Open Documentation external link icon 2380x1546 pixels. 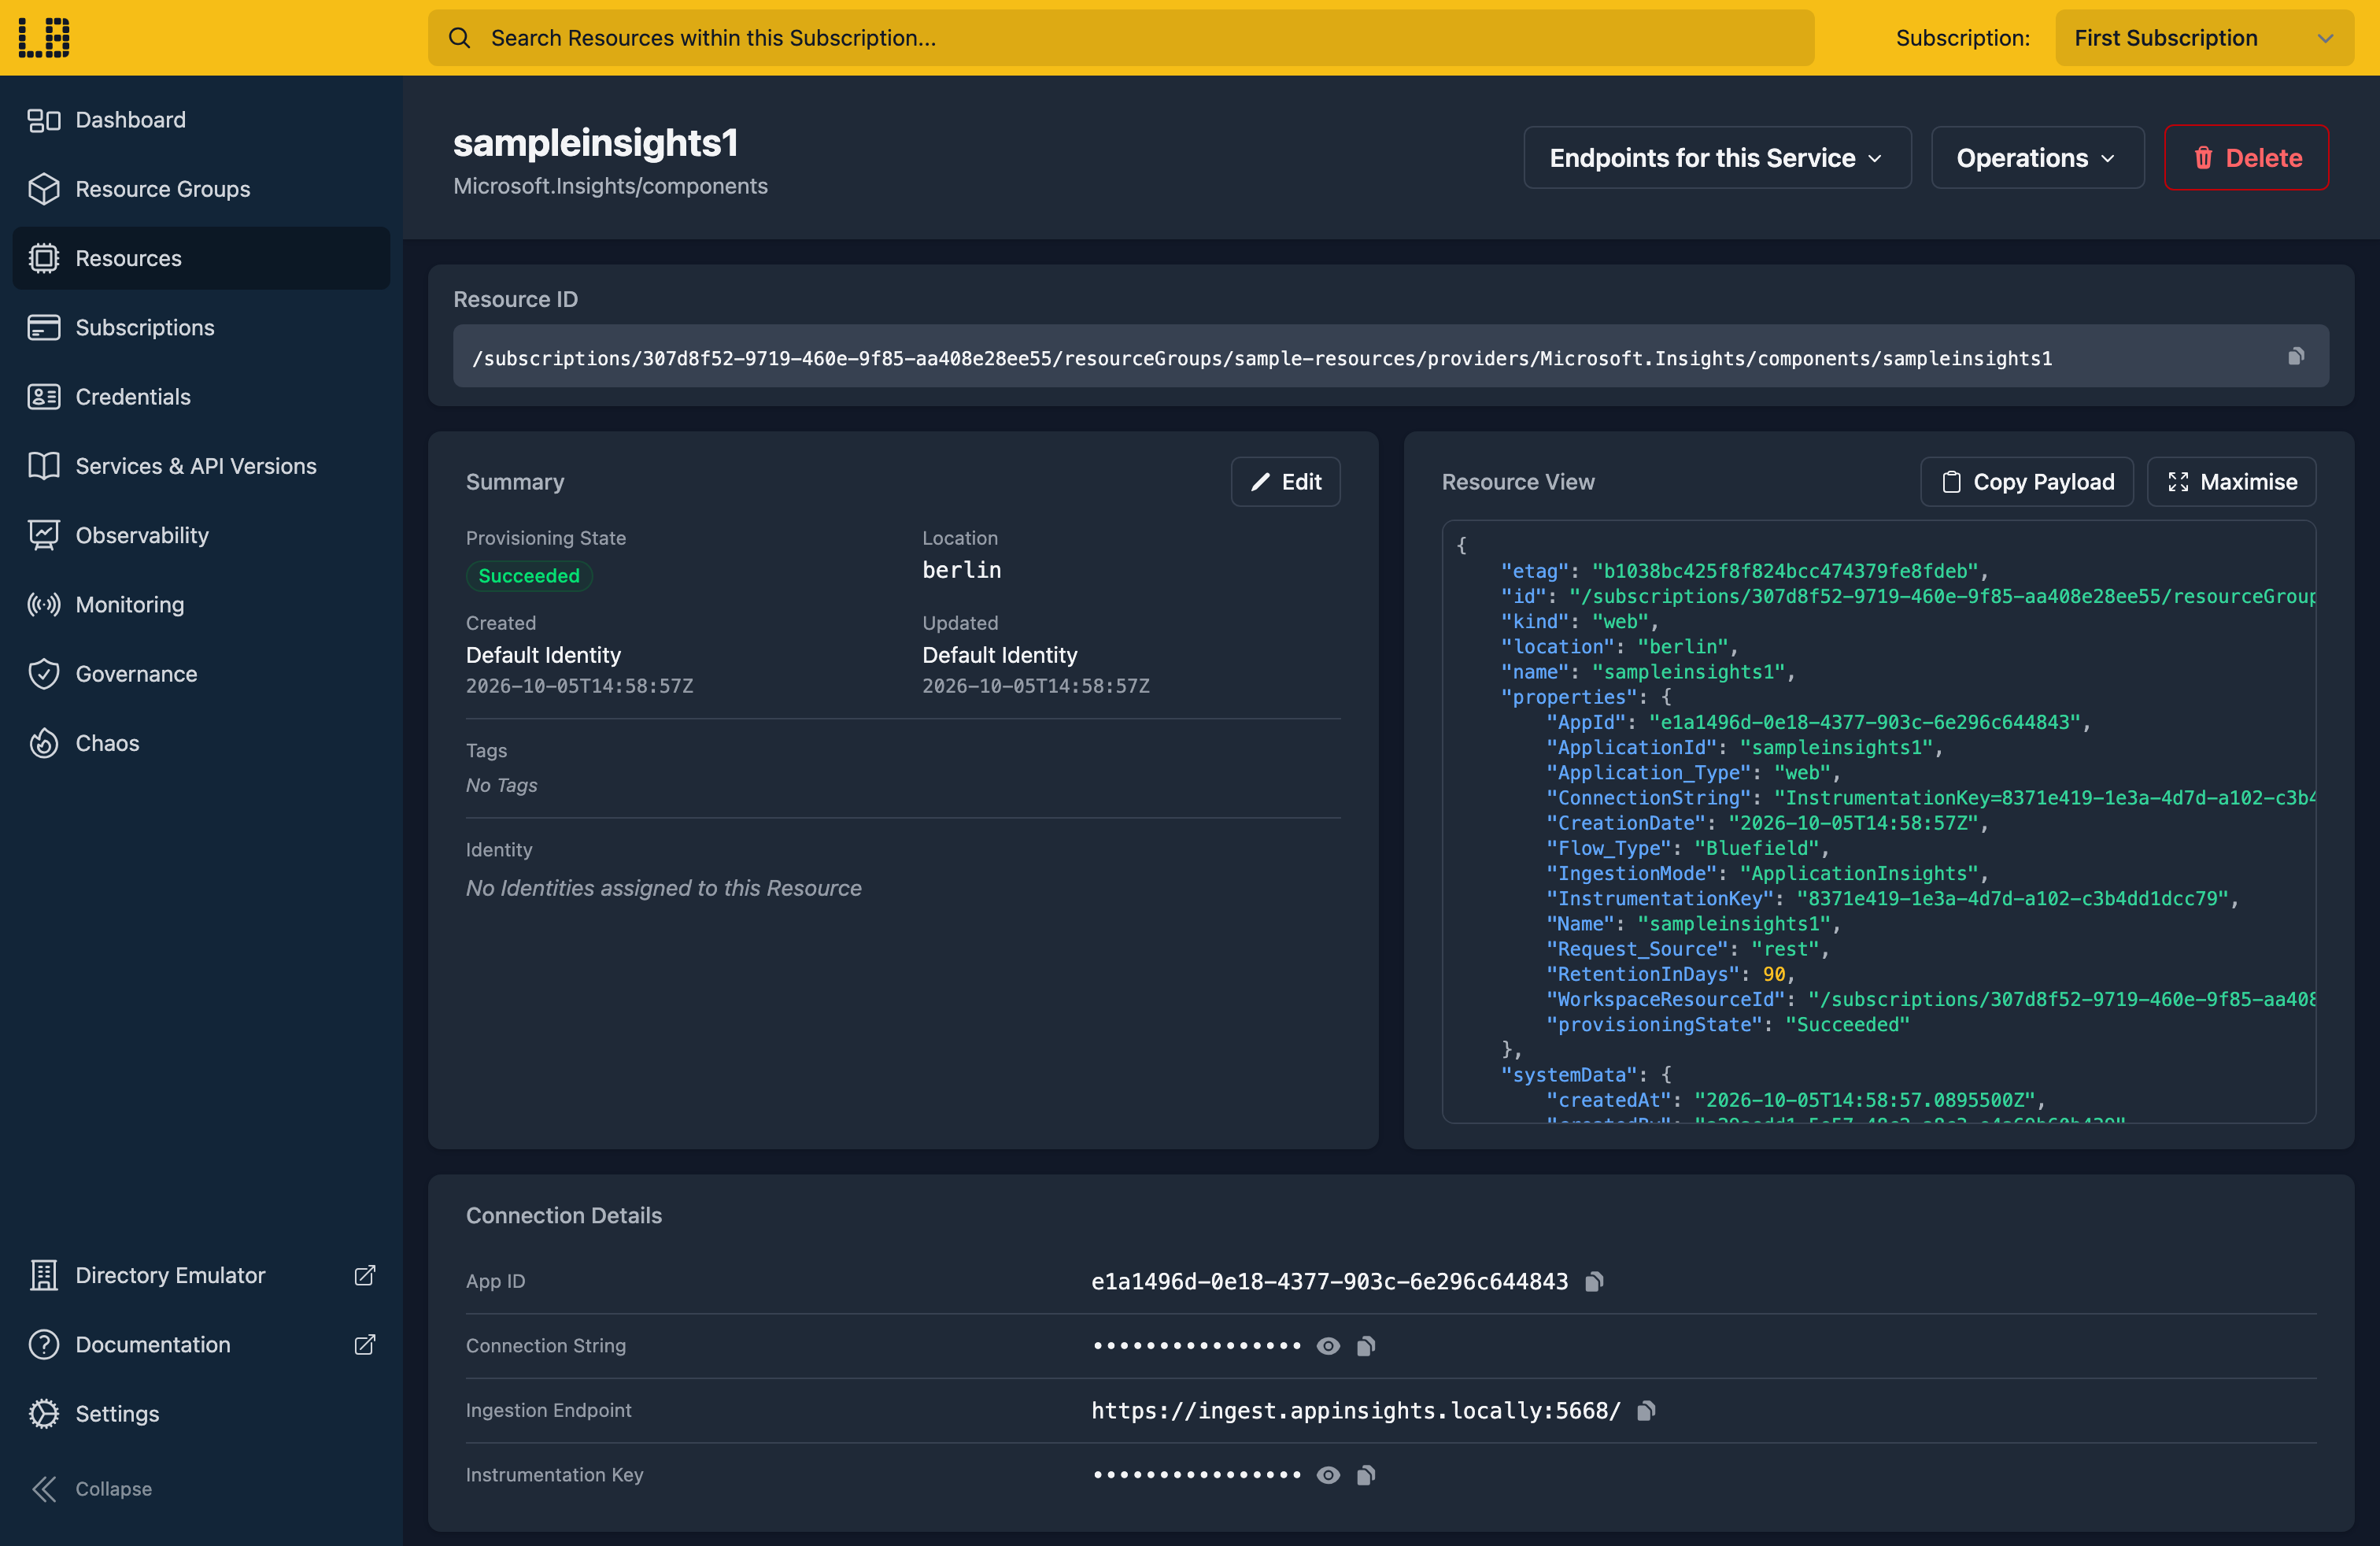coord(365,1344)
